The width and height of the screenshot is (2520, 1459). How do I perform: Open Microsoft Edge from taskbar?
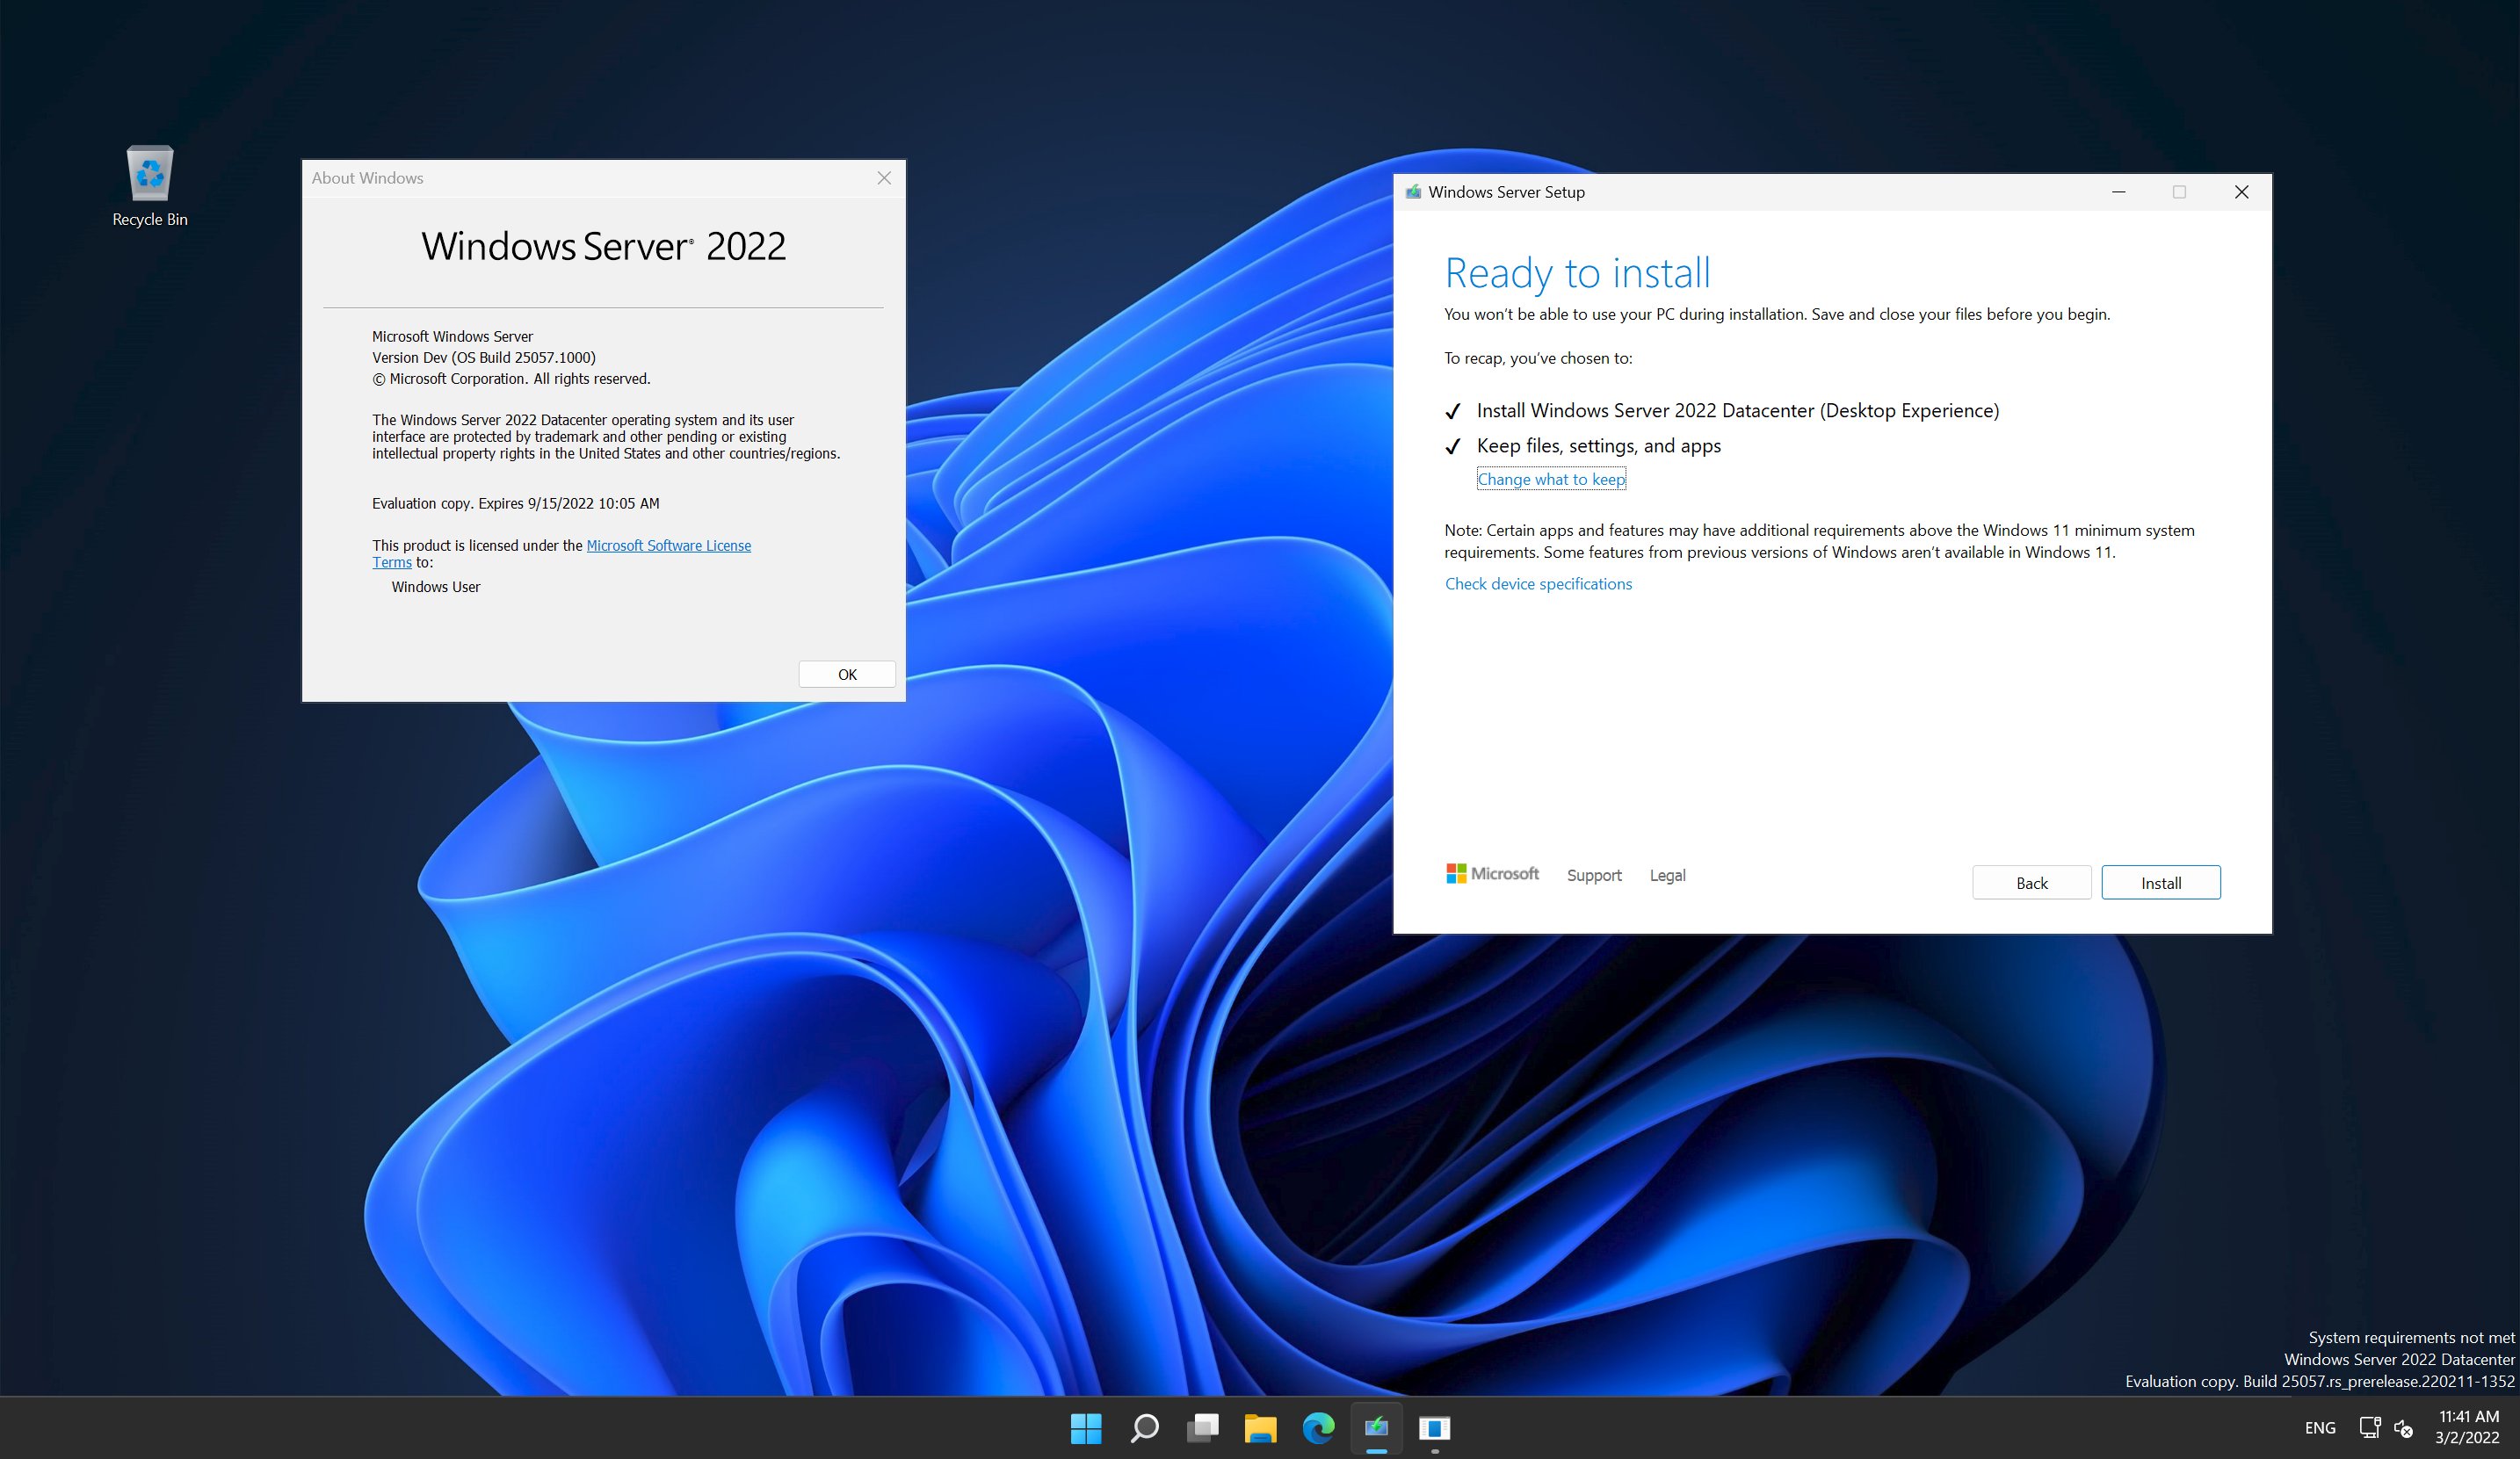(x=1318, y=1428)
